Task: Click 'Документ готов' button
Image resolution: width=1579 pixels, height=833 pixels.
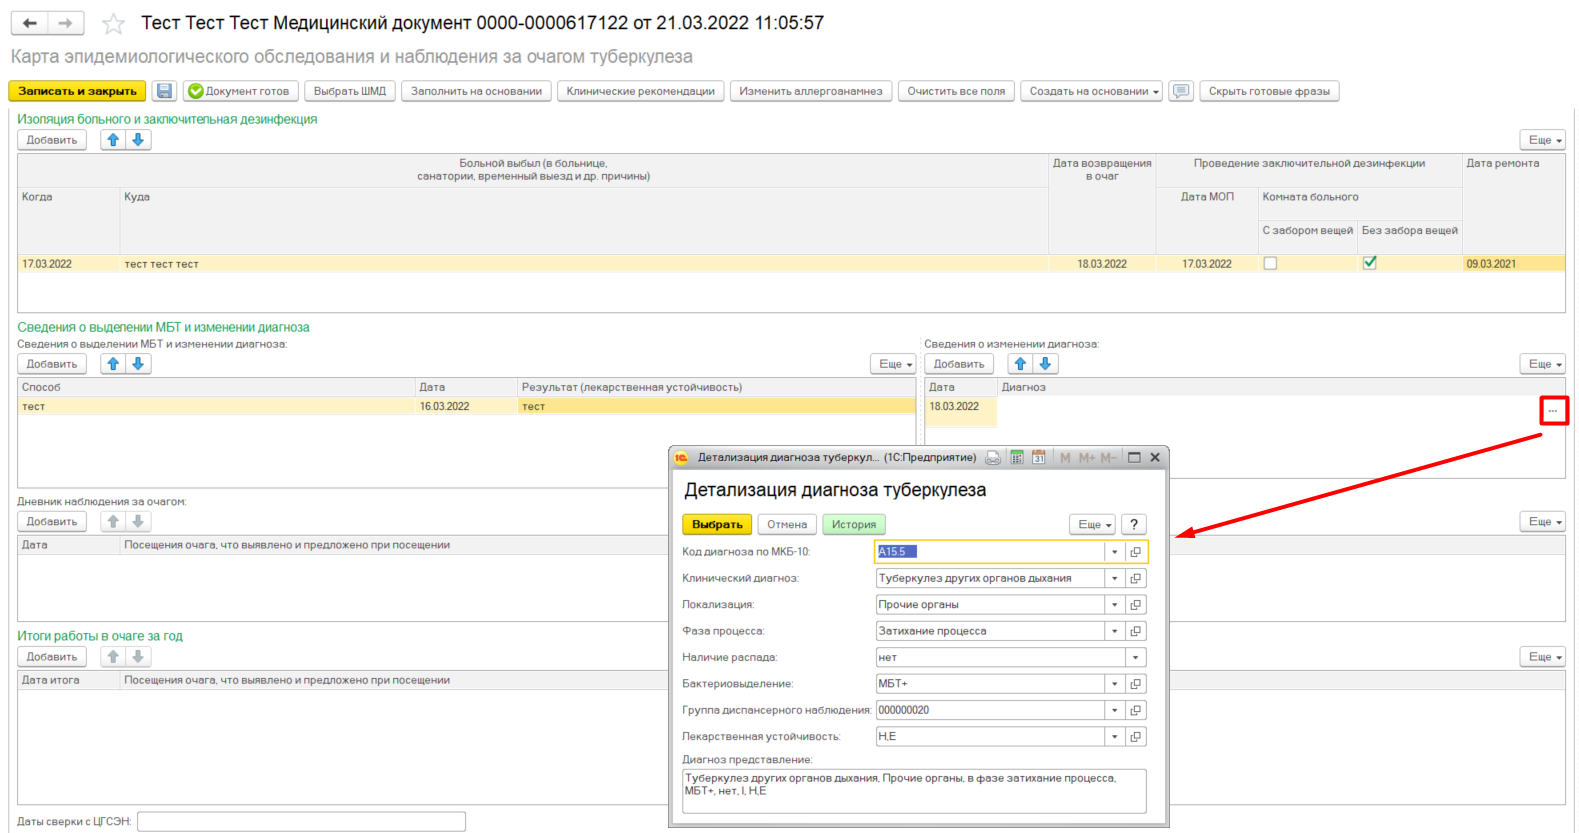Action: [239, 91]
